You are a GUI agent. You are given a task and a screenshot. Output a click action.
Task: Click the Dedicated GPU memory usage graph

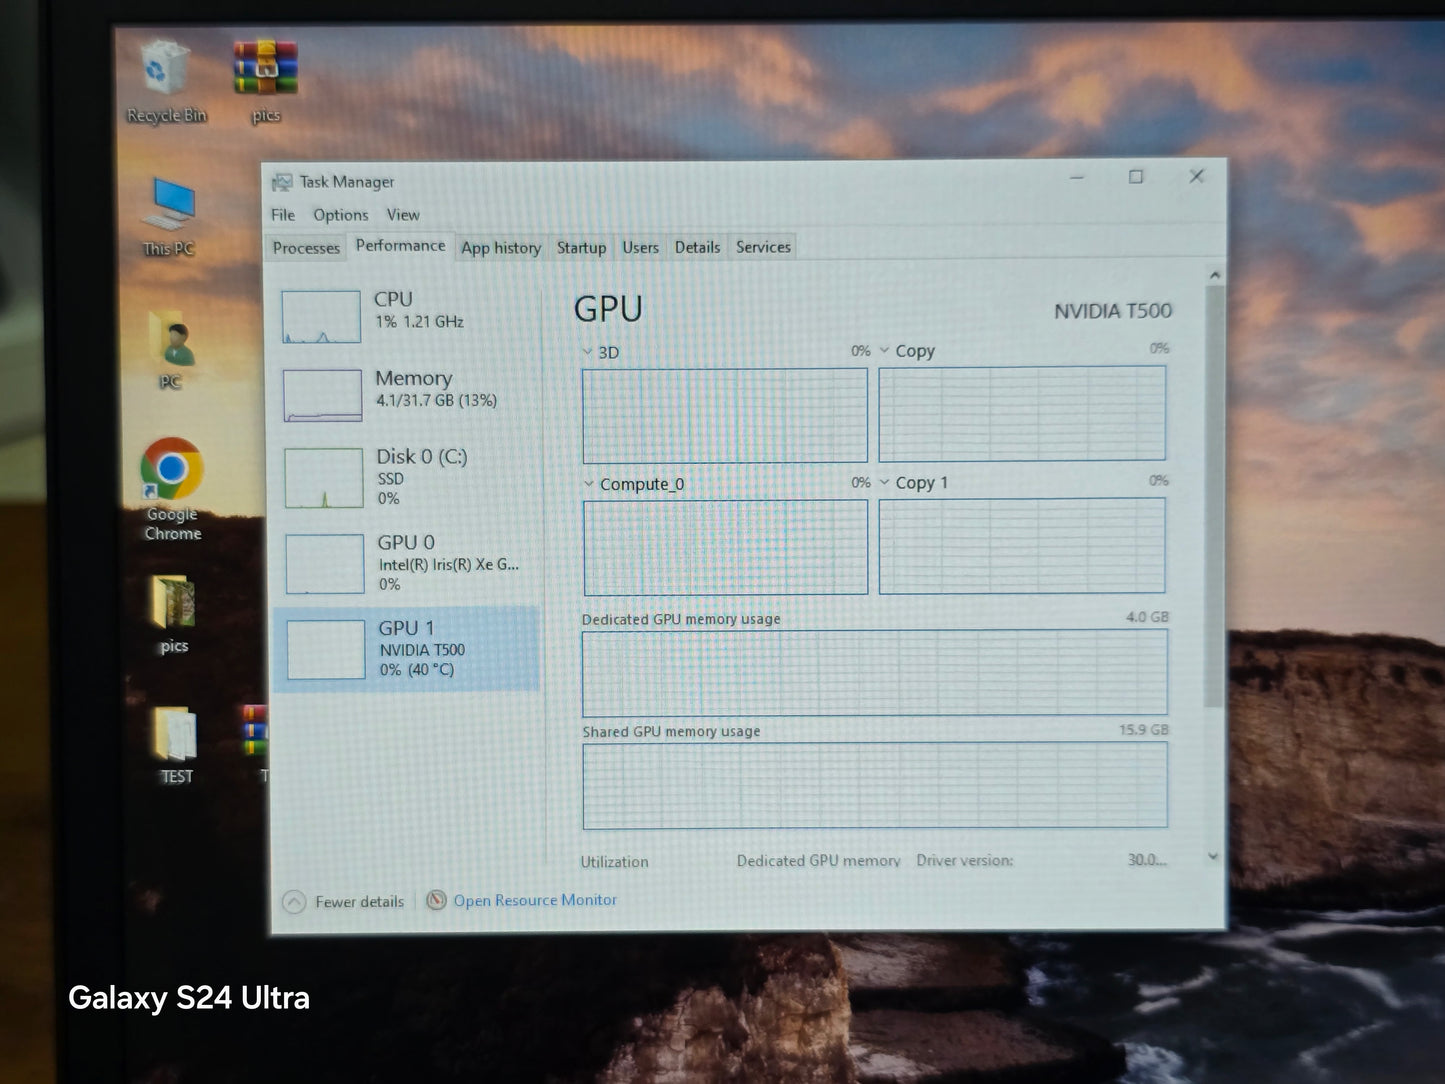coord(875,672)
